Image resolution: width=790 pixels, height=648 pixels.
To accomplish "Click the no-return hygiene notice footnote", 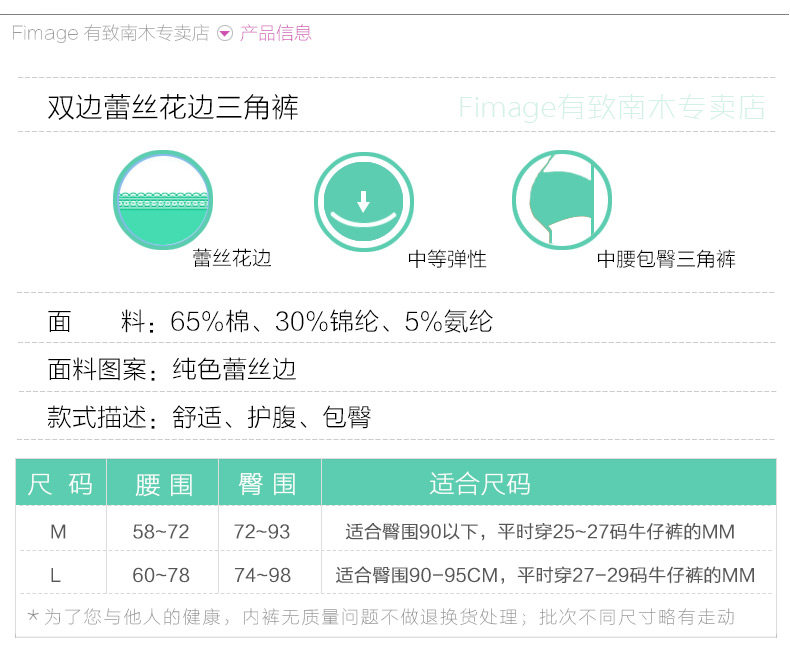I will point(381,616).
